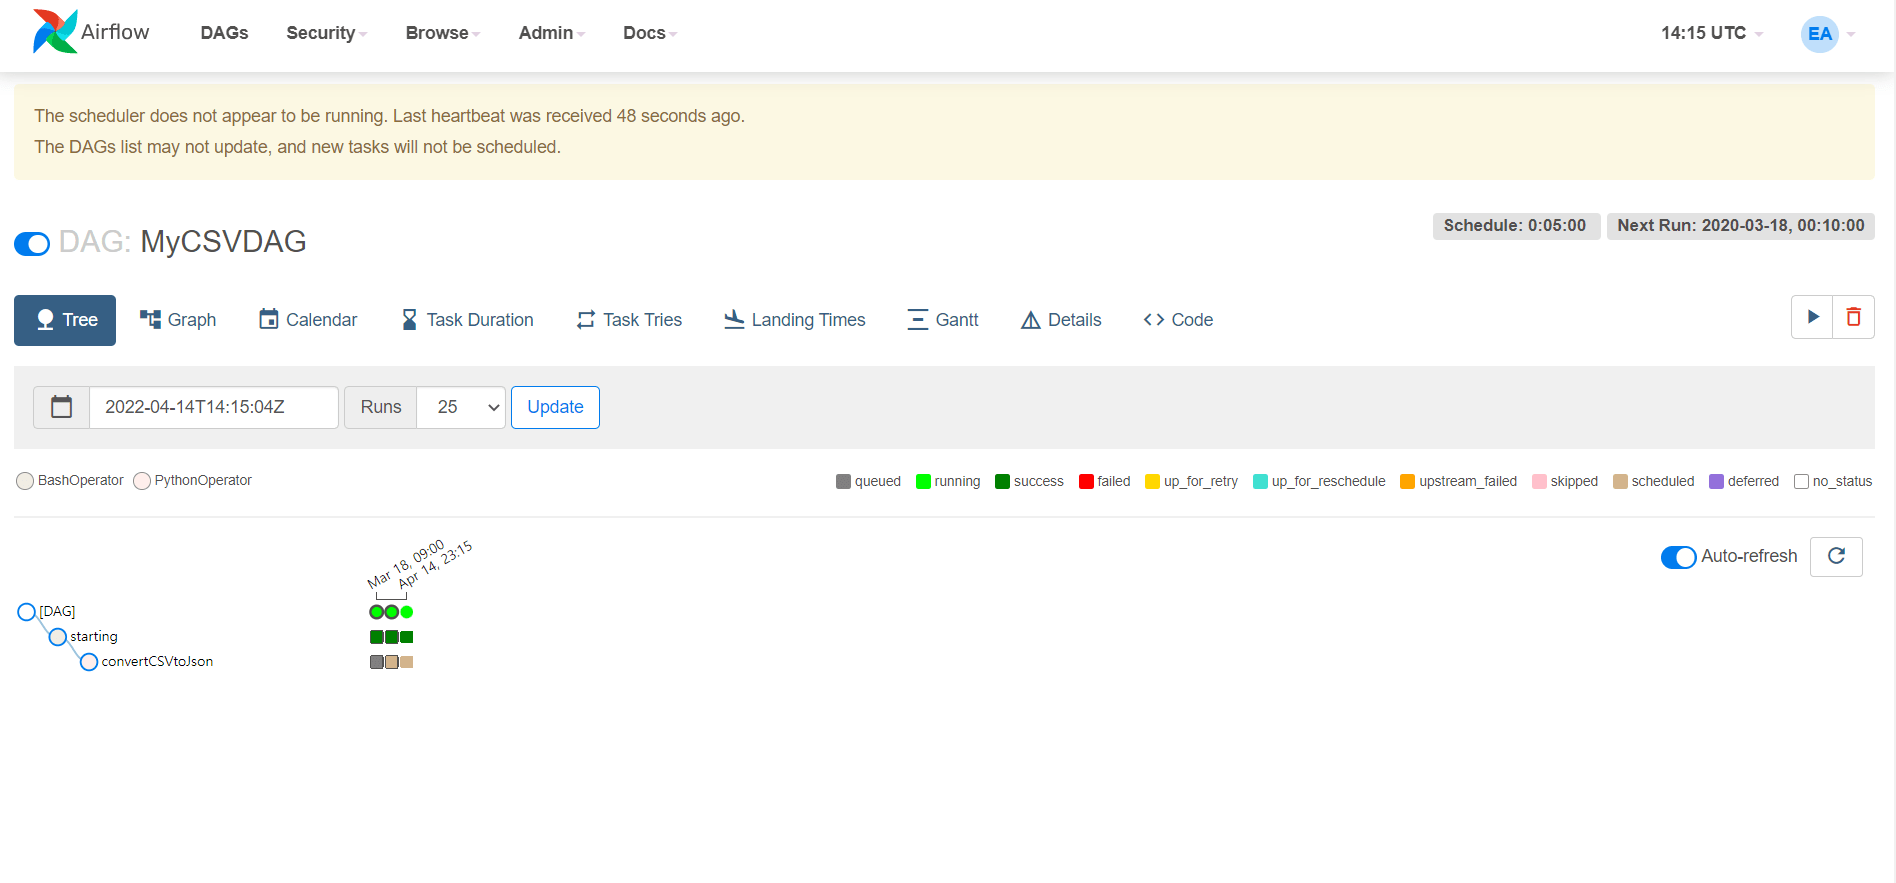Click the MyCSVDAG title text
The height and width of the screenshot is (883, 1896).
[x=223, y=242]
